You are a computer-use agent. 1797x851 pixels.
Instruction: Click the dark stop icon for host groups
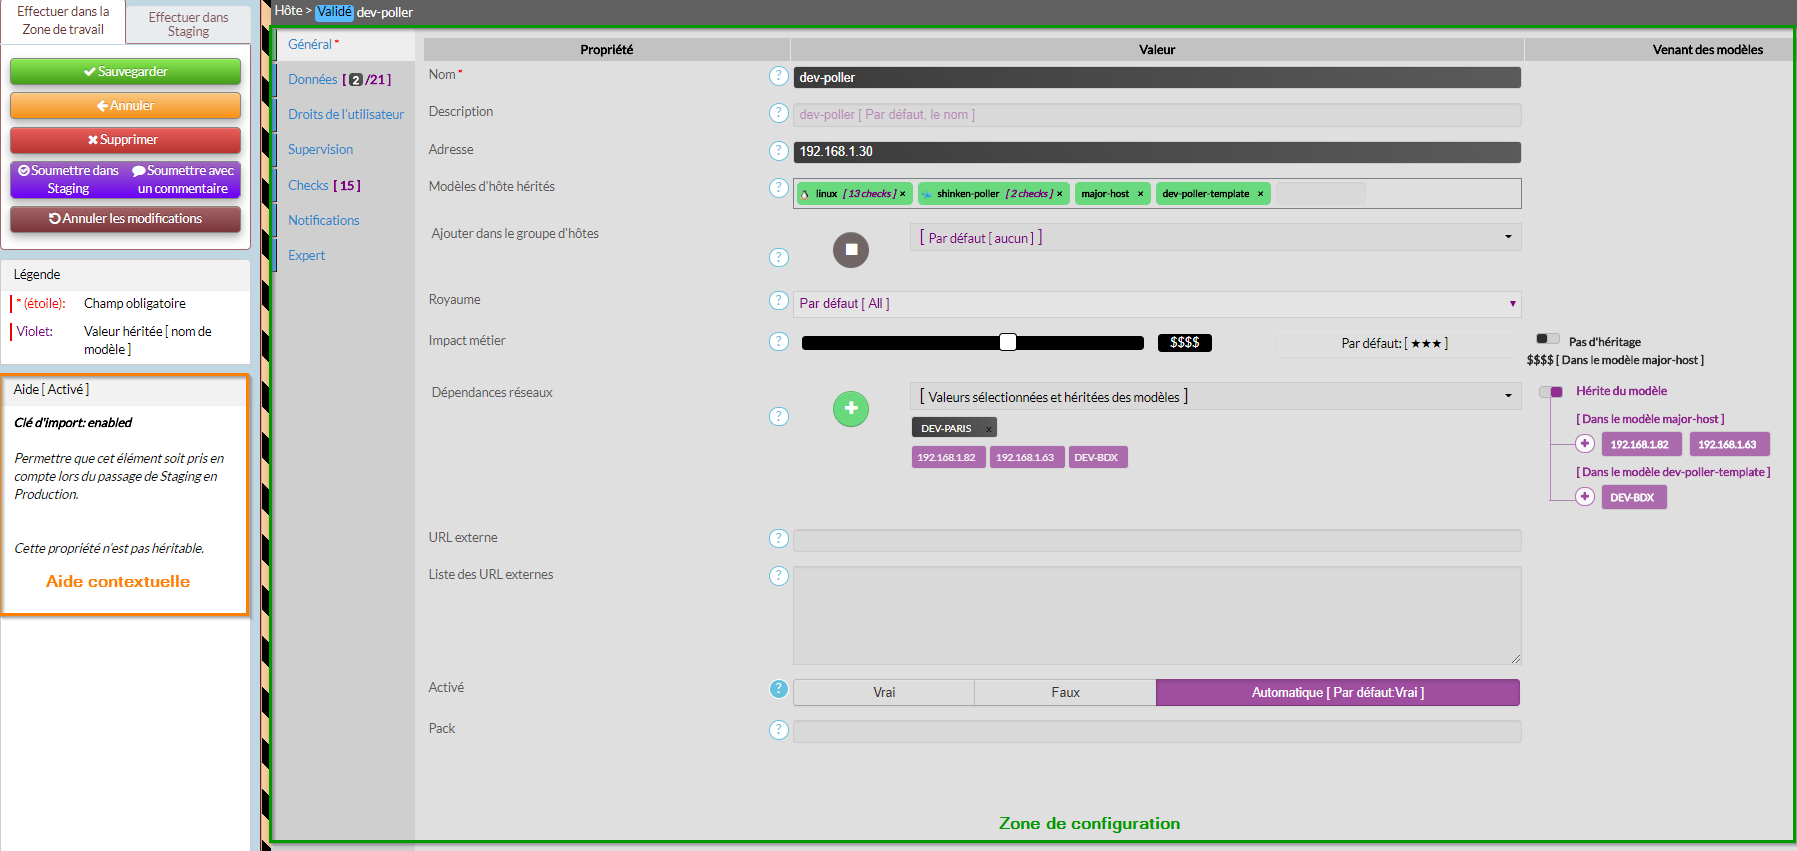point(851,250)
